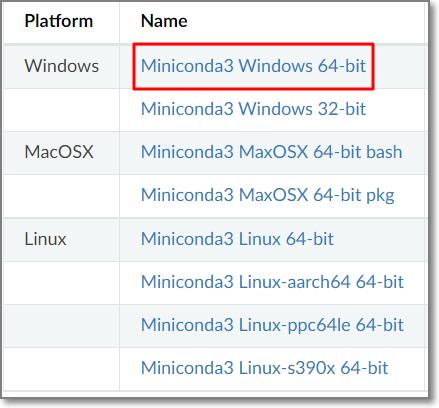439x408 pixels.
Task: Select Miniconda3 Linux-aarch64 64-bit link
Action: click(272, 282)
